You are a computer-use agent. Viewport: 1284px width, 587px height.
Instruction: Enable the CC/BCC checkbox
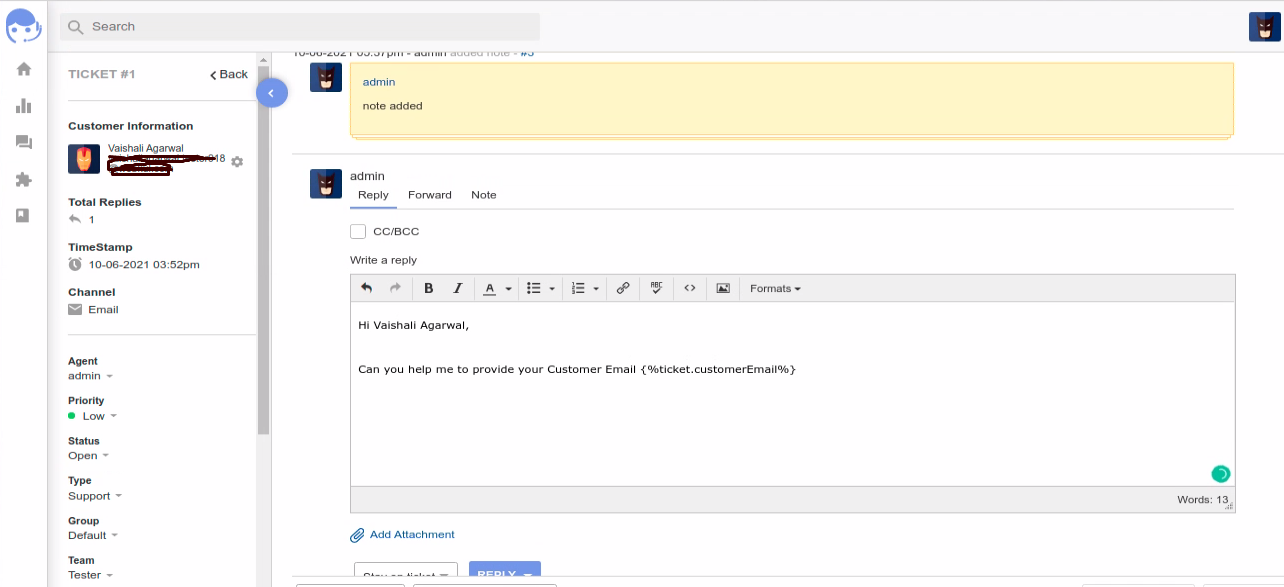(x=358, y=231)
